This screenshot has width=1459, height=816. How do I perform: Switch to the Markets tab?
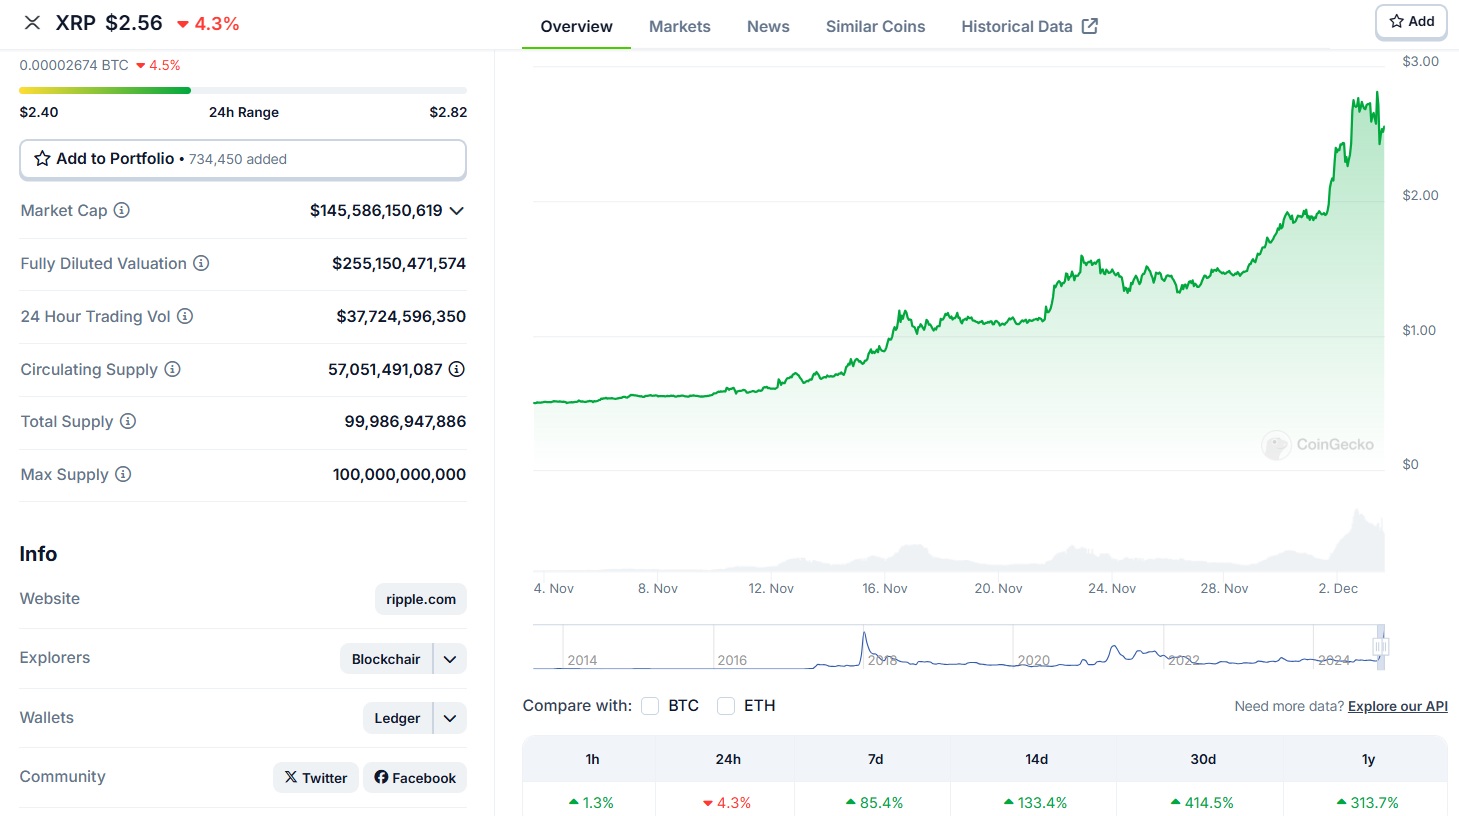pyautogui.click(x=680, y=26)
